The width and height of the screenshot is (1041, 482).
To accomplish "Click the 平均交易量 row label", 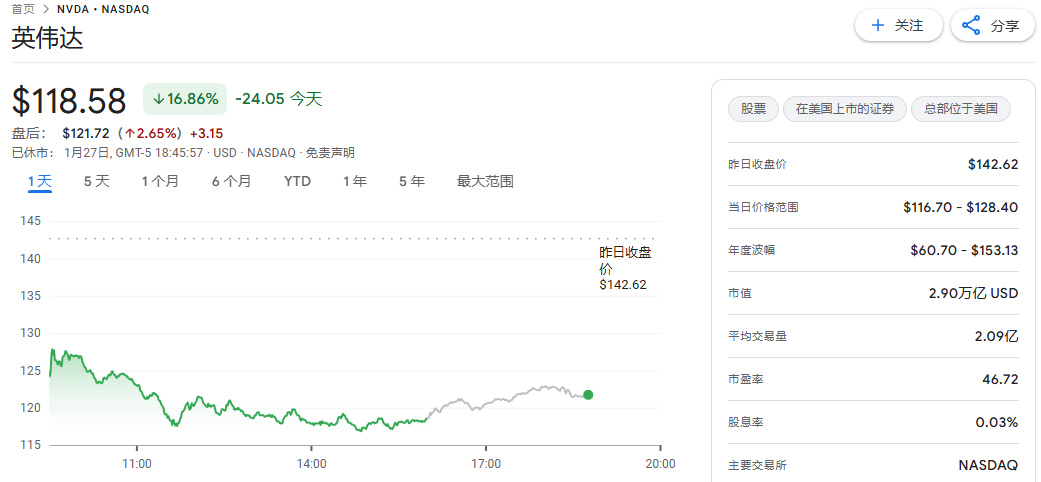I will click(758, 336).
